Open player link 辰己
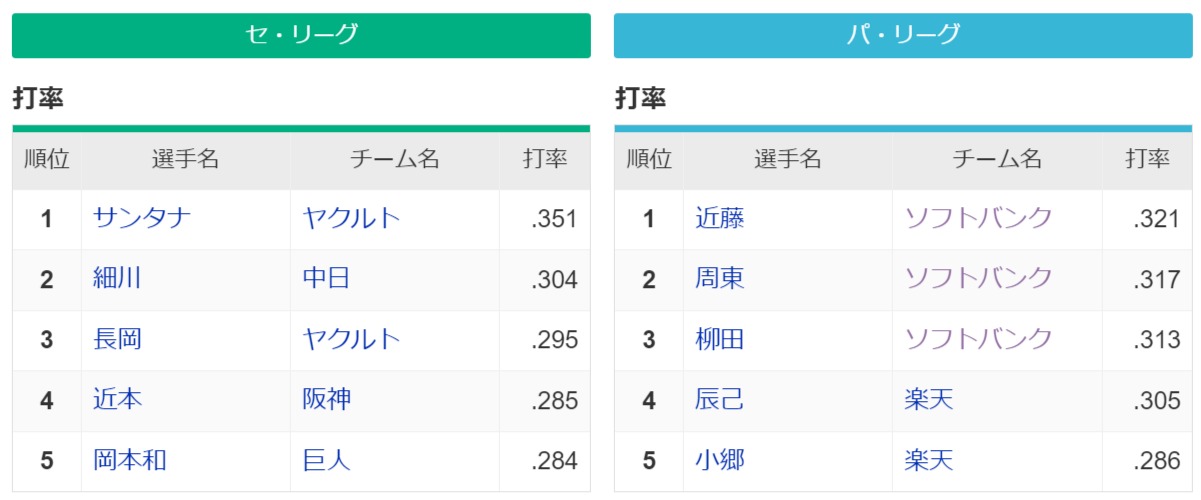 tap(720, 400)
